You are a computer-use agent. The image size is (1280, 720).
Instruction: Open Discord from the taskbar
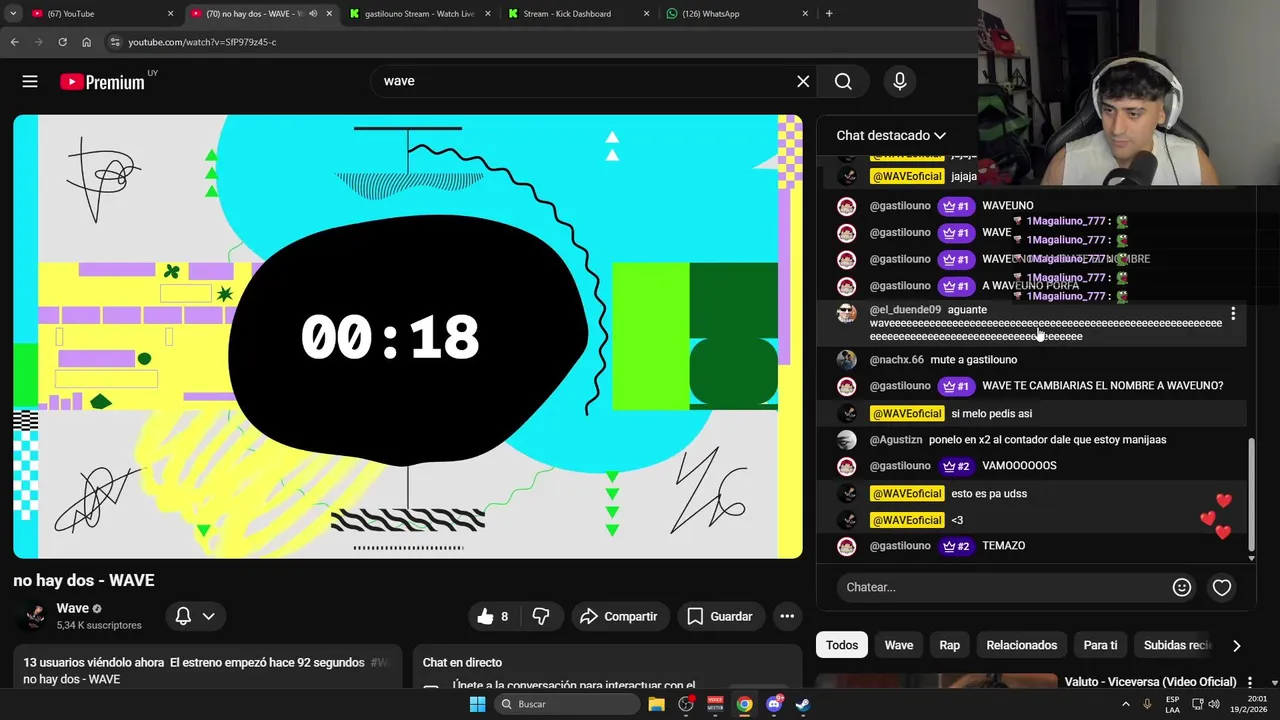click(x=774, y=704)
